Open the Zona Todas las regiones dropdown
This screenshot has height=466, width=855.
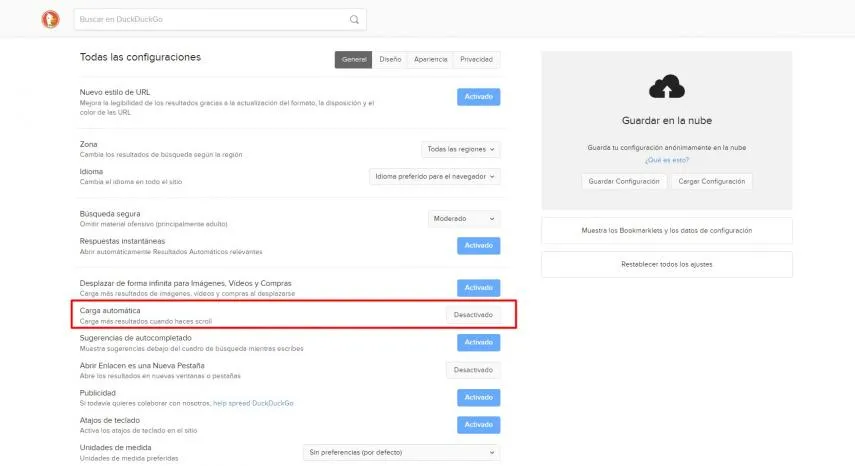(460, 149)
